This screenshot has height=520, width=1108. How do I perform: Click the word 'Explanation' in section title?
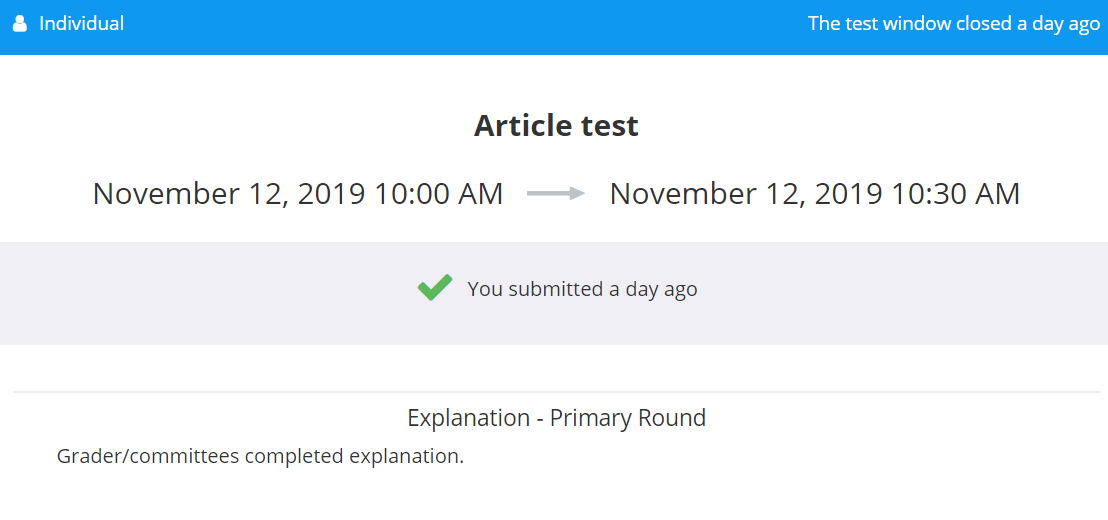[468, 418]
